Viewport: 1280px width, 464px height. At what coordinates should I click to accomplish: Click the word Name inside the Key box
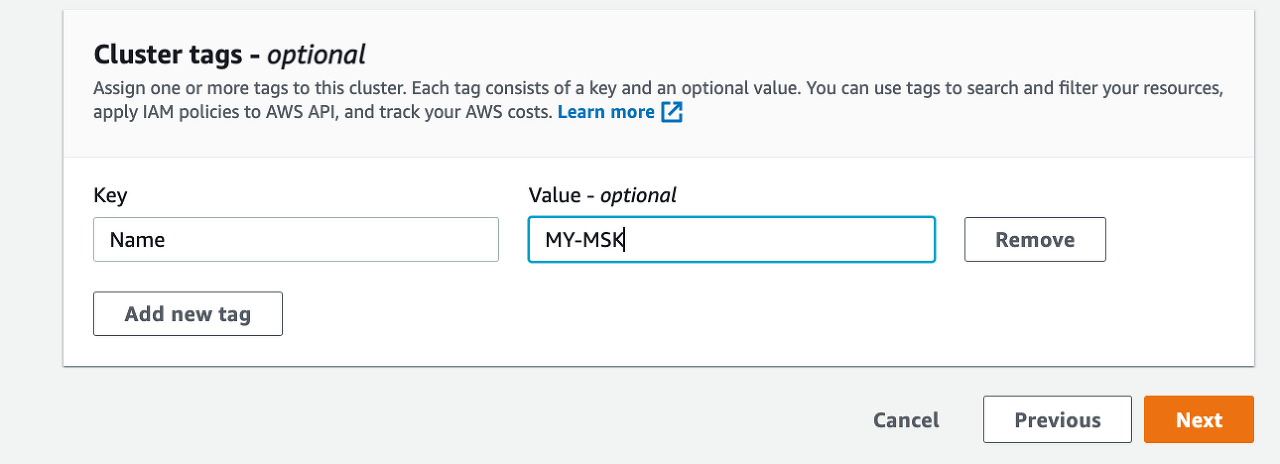pos(137,240)
